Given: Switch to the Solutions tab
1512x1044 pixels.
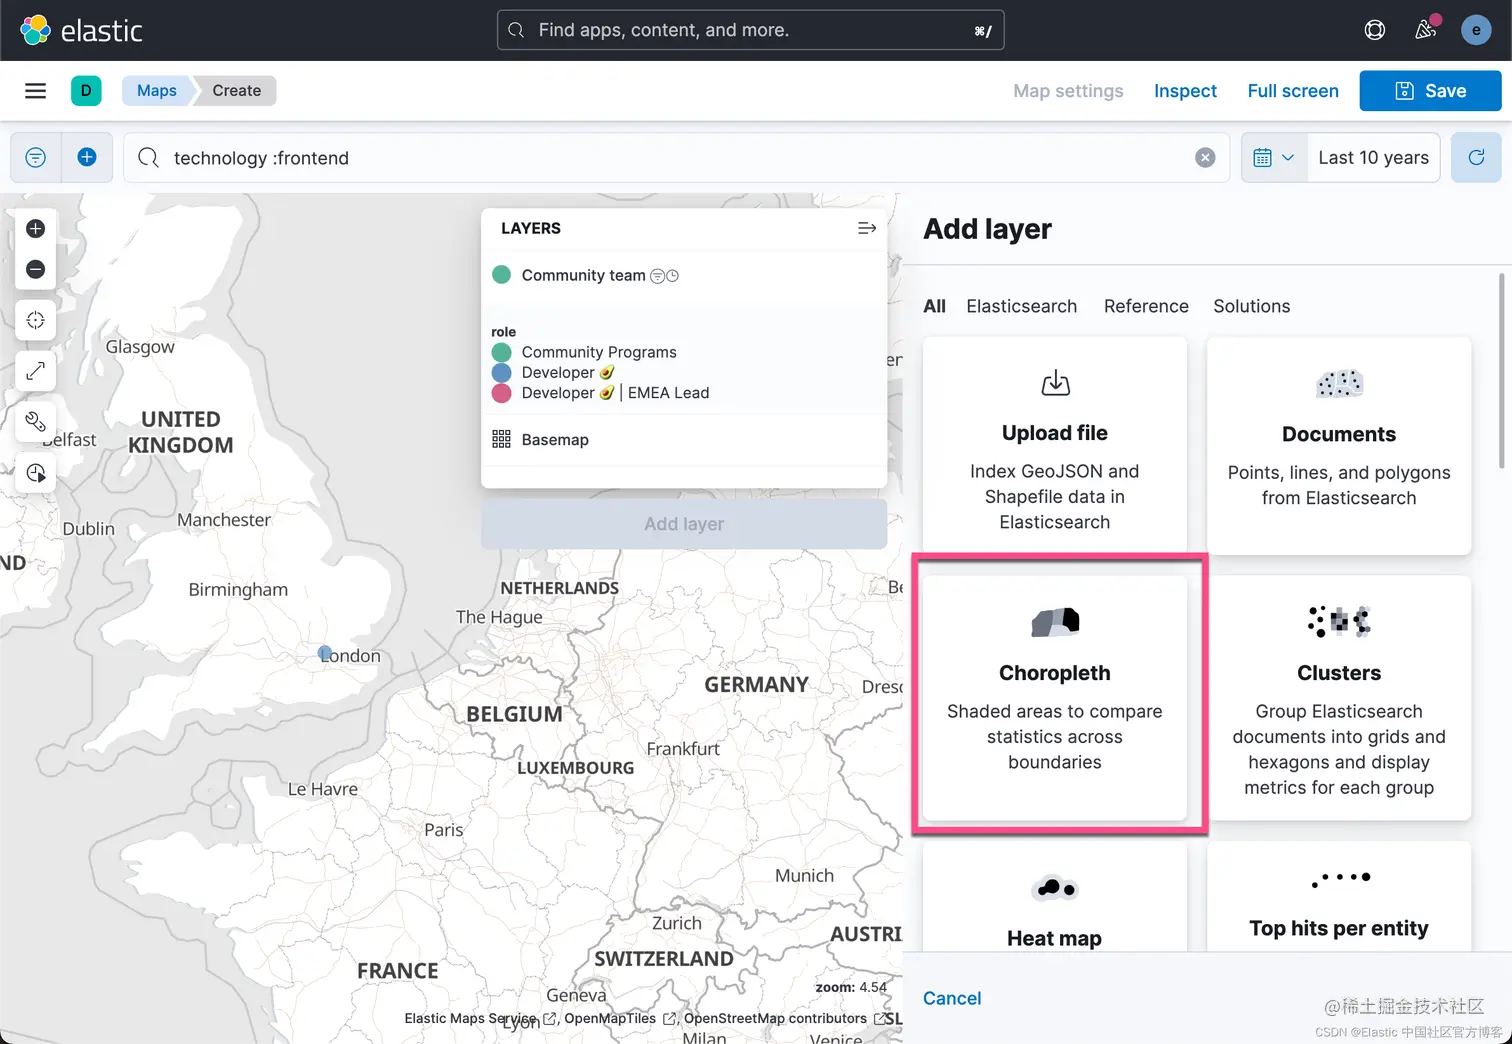Looking at the screenshot, I should pyautogui.click(x=1251, y=306).
